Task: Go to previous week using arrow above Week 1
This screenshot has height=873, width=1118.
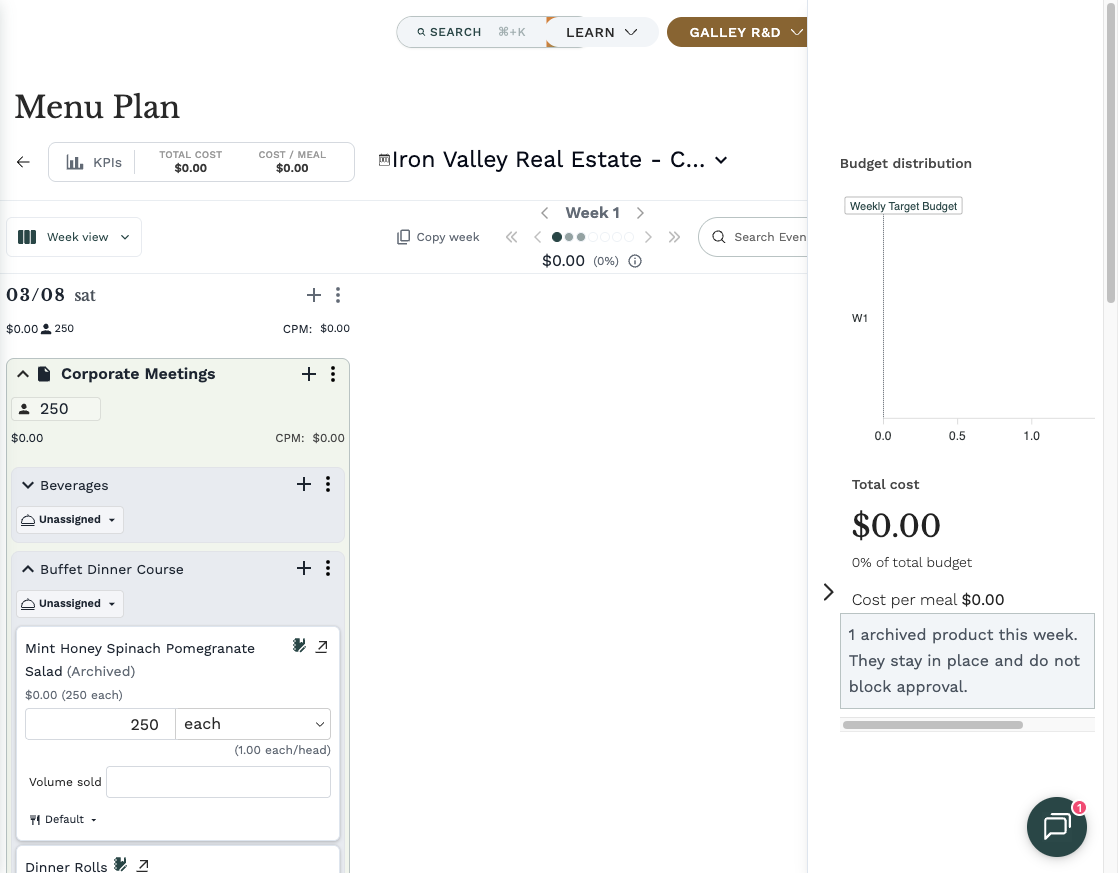Action: click(545, 213)
